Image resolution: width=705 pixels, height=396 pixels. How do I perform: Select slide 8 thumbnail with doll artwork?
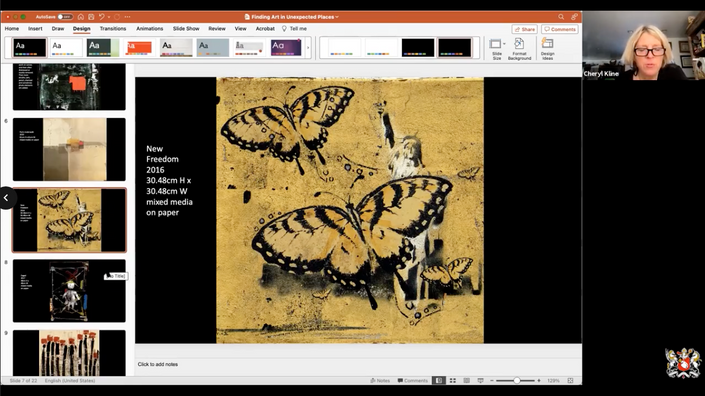[69, 290]
